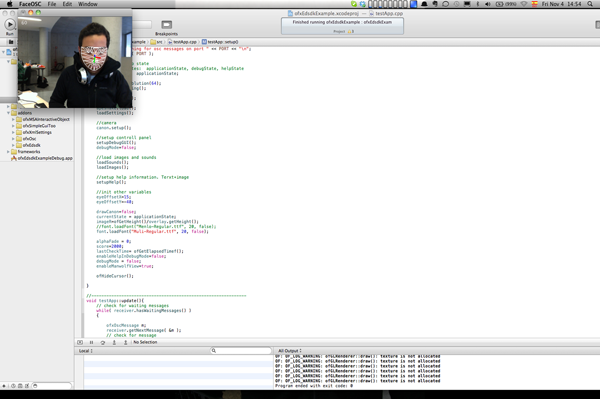Click the hide debug area button
The width and height of the screenshot is (600, 399).
80,342
